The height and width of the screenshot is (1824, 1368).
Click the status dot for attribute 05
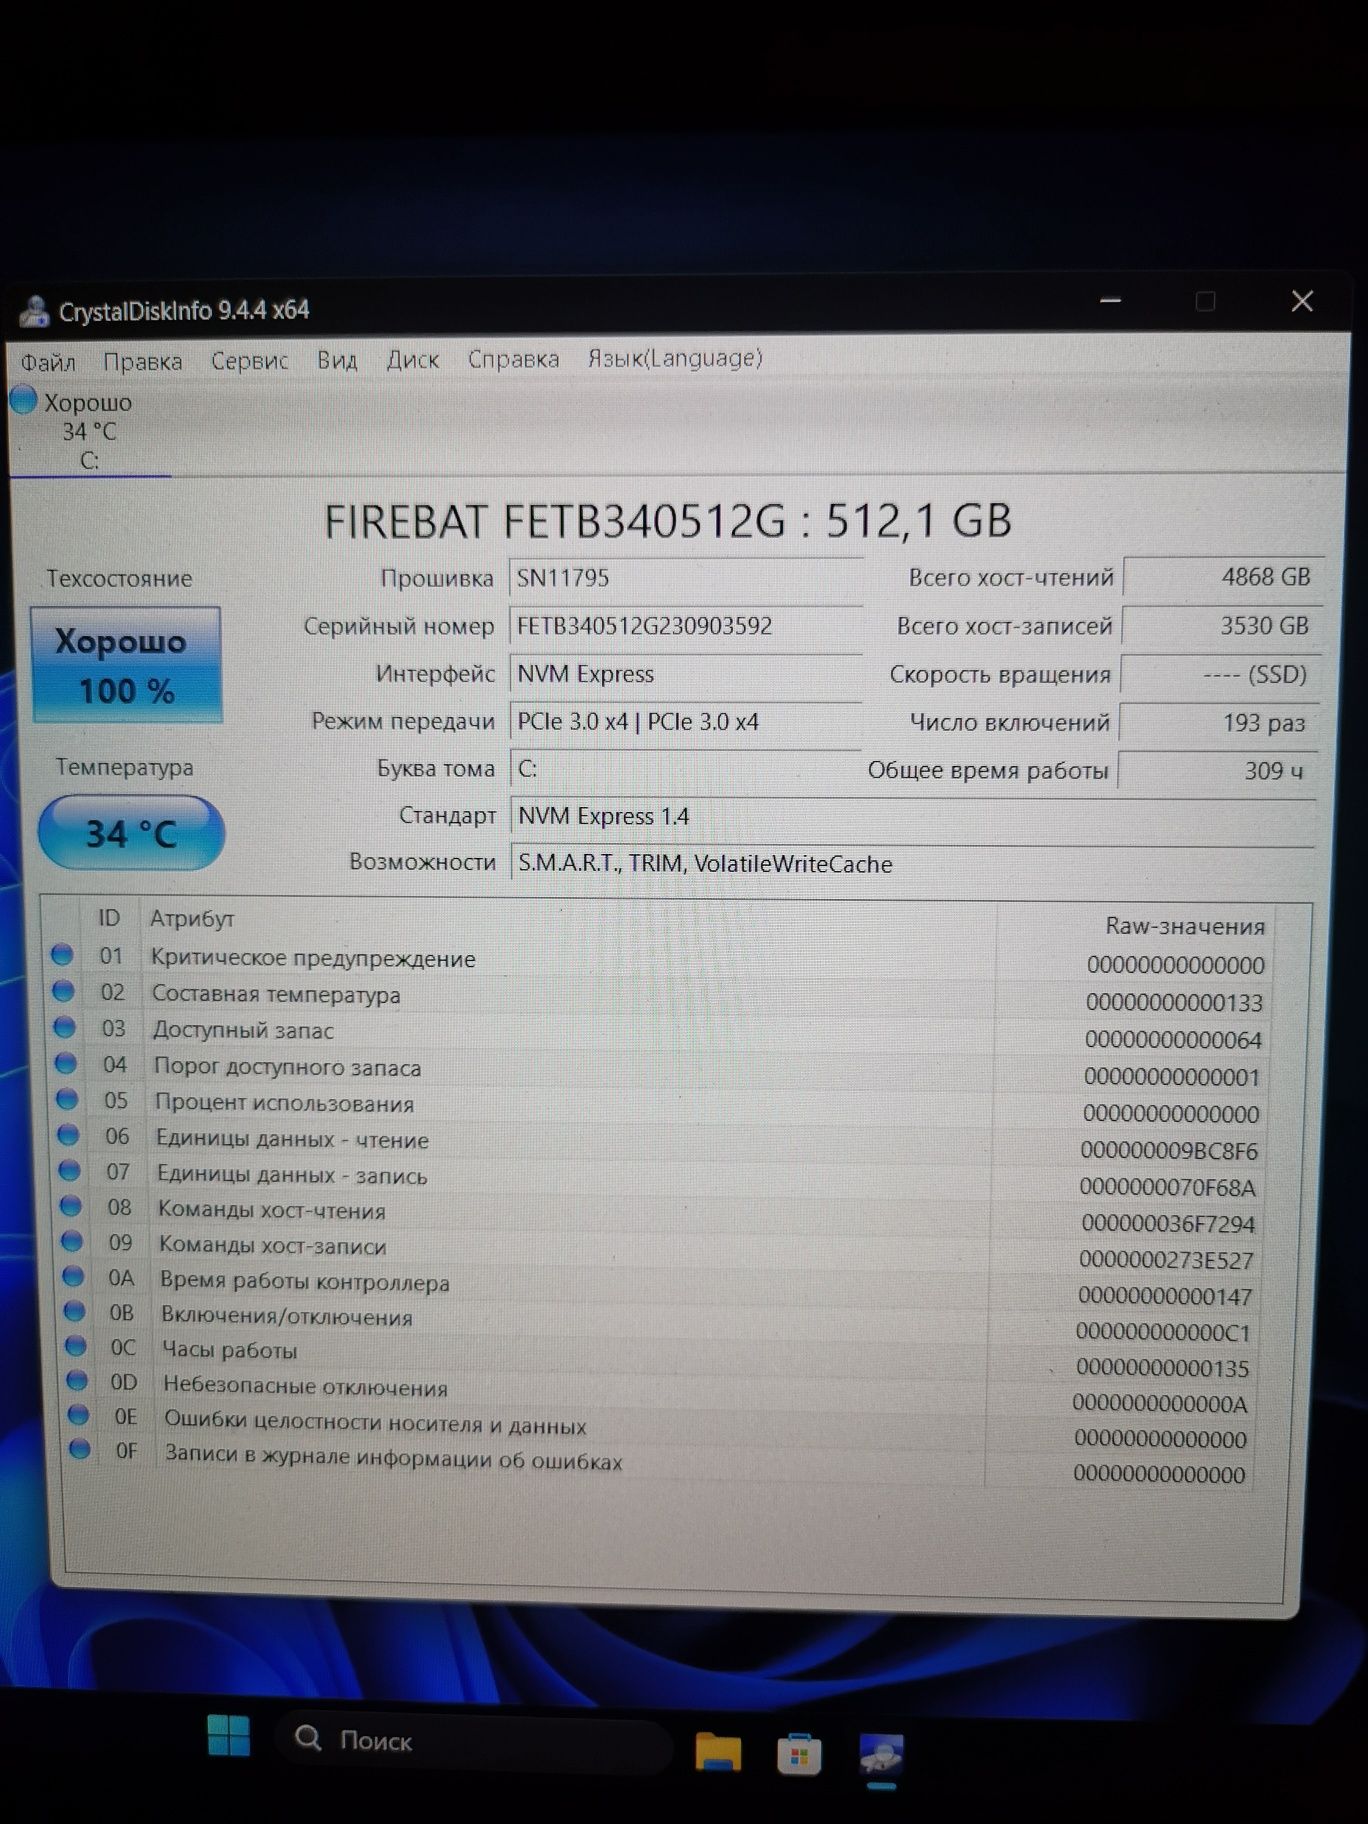[x=67, y=1099]
